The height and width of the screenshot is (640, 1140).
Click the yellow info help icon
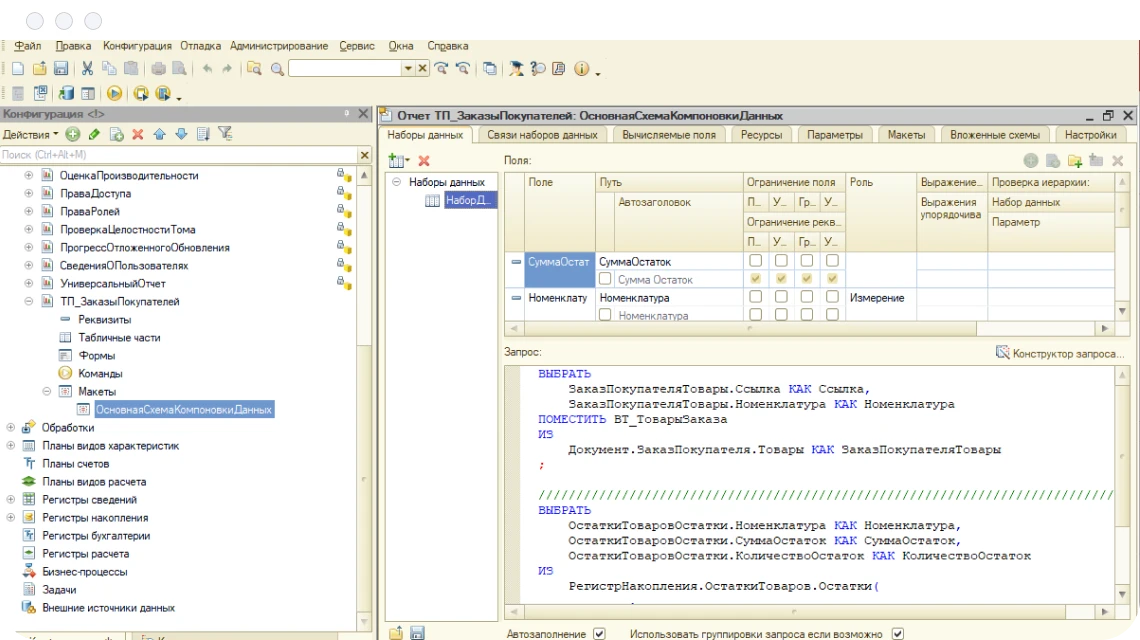(581, 69)
